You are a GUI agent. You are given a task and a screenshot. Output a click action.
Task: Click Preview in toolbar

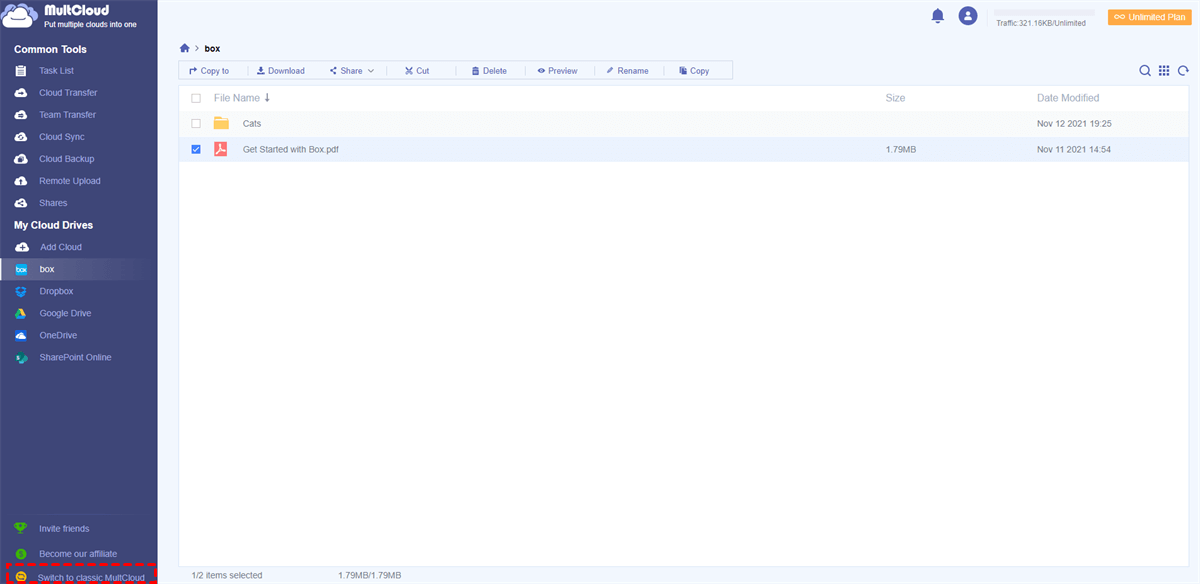pos(557,71)
